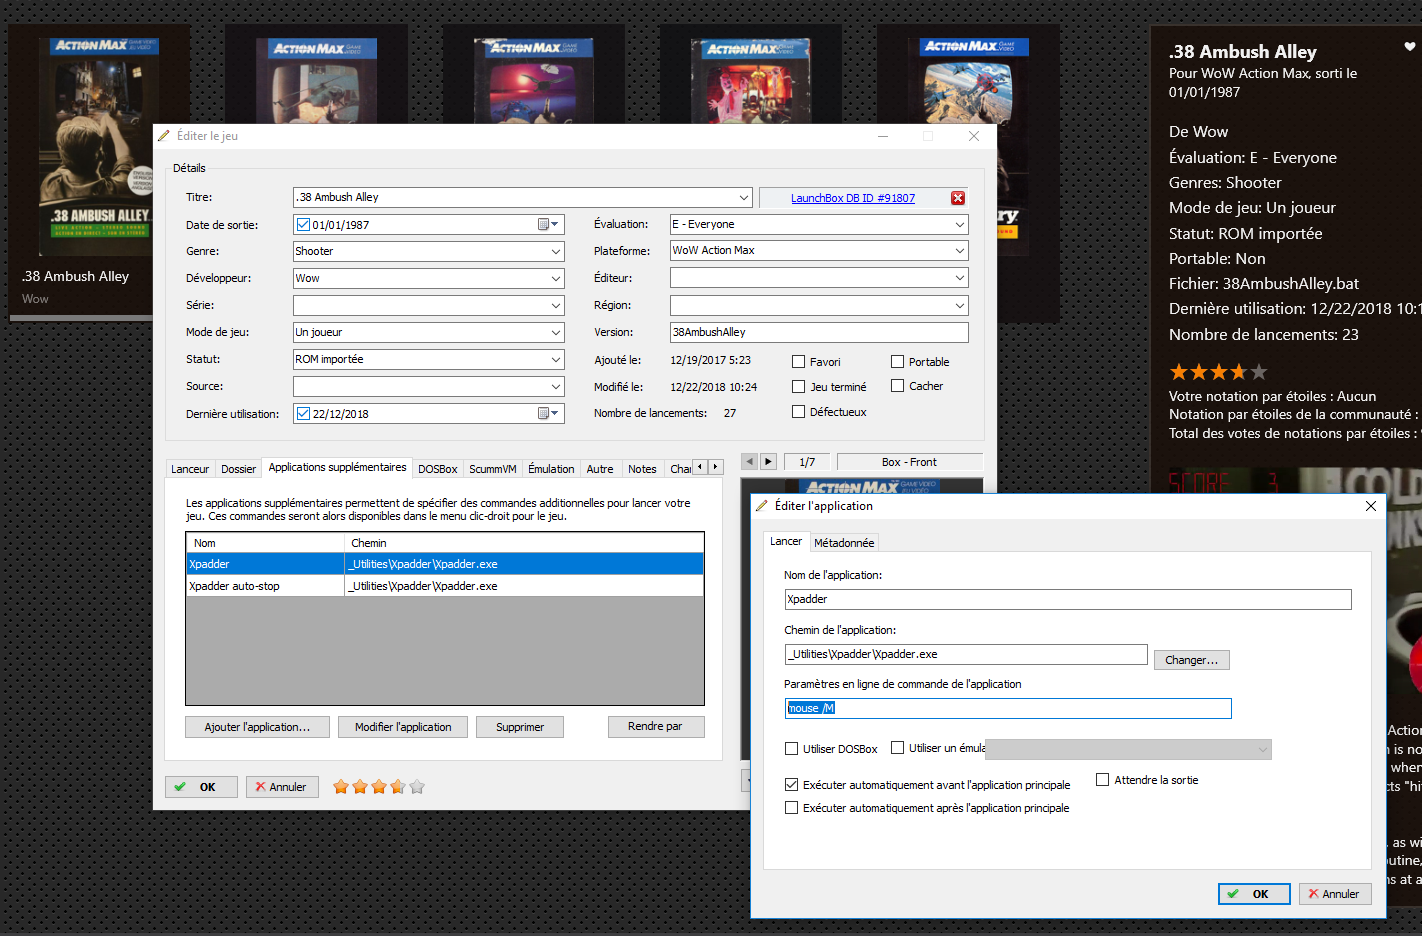The image size is (1422, 936).
Task: Expand the Statut dropdown
Action: coord(556,360)
